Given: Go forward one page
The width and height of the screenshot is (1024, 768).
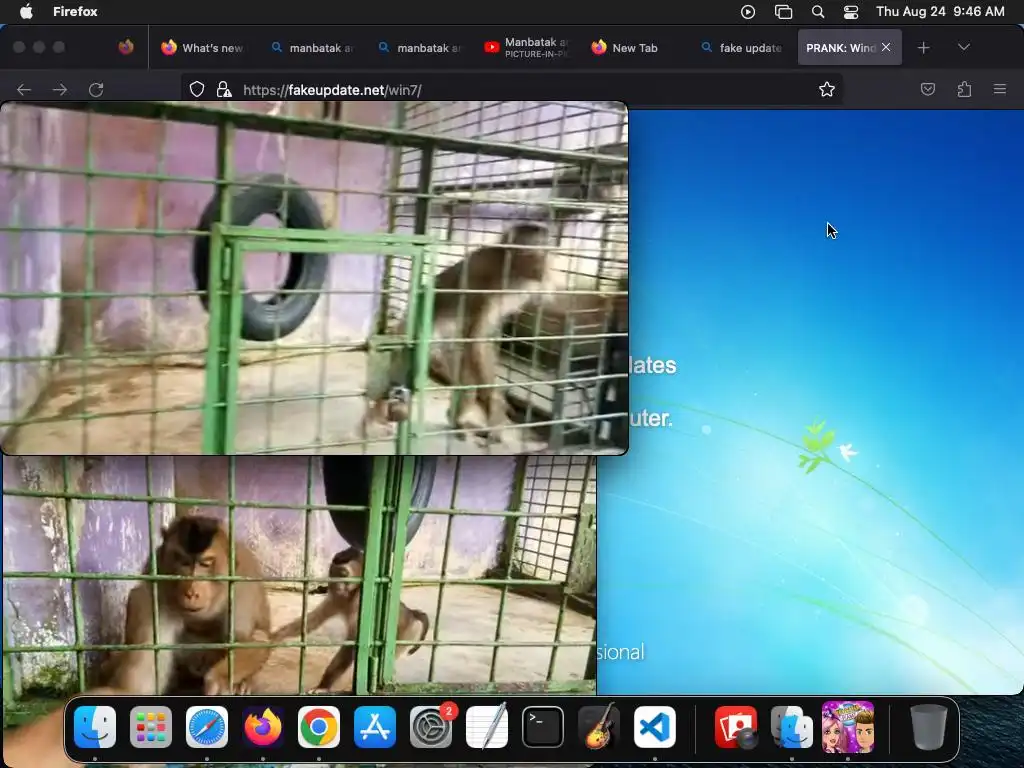Looking at the screenshot, I should pyautogui.click(x=60, y=89).
